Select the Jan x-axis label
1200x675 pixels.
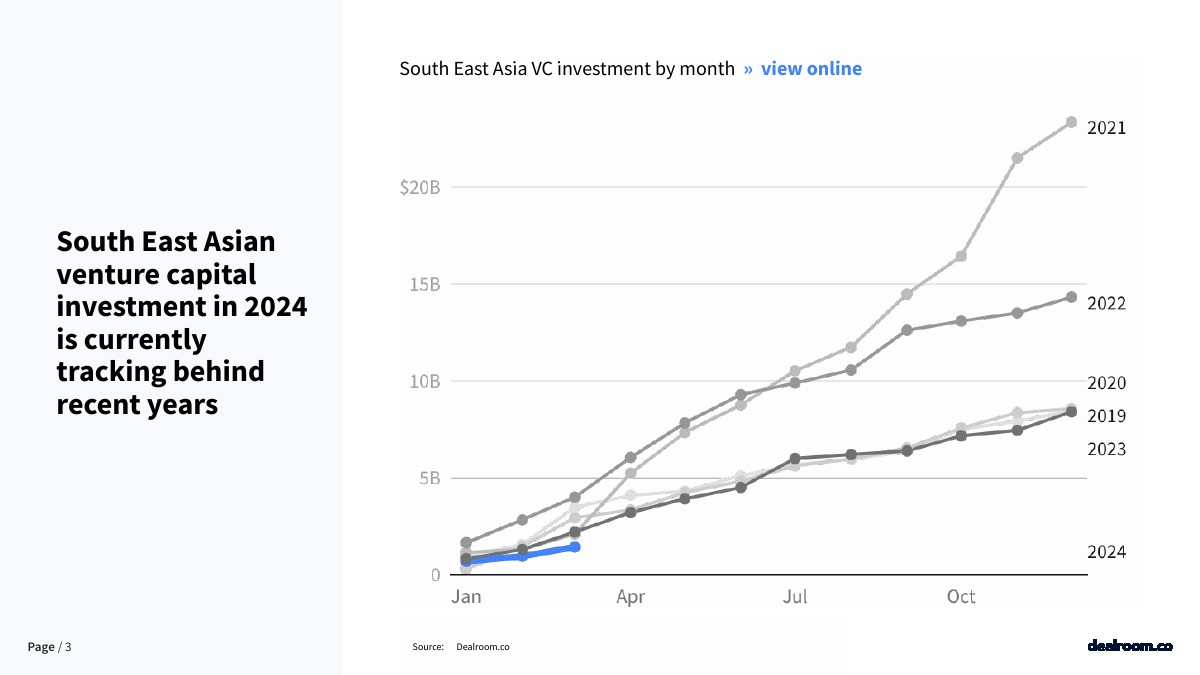[466, 597]
